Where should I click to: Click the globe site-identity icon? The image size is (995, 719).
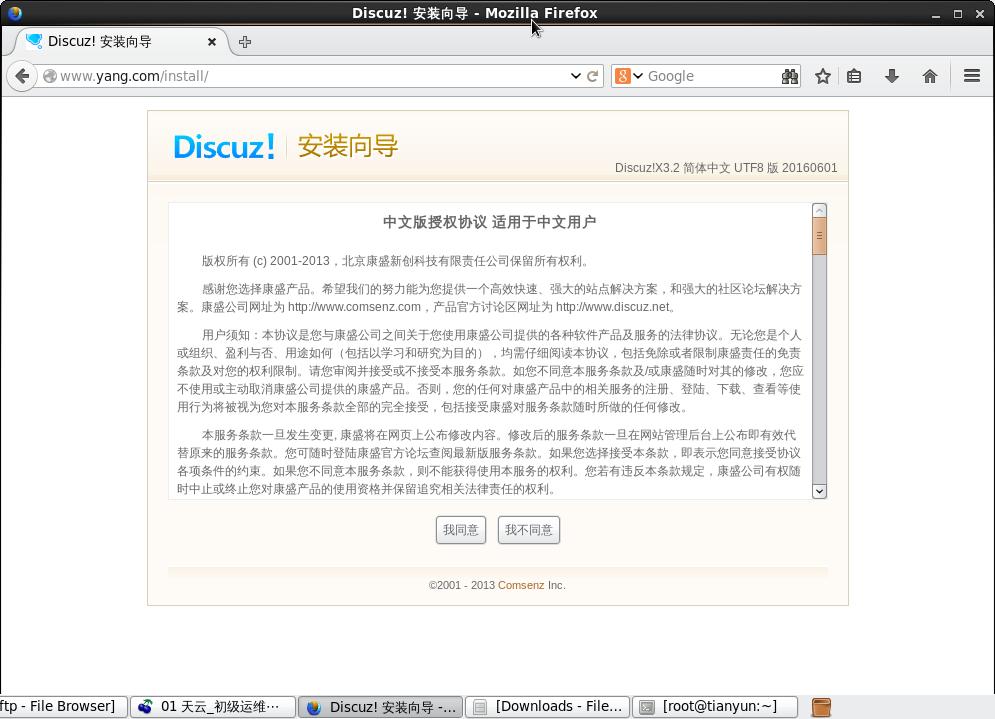[48, 76]
